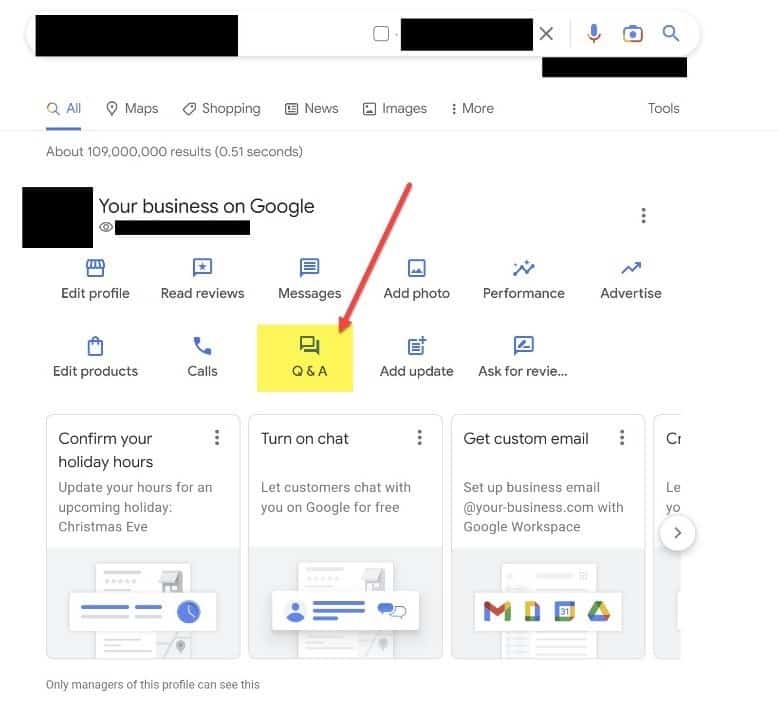Open the Get custom email card title
The height and width of the screenshot is (709, 778).
(x=526, y=439)
